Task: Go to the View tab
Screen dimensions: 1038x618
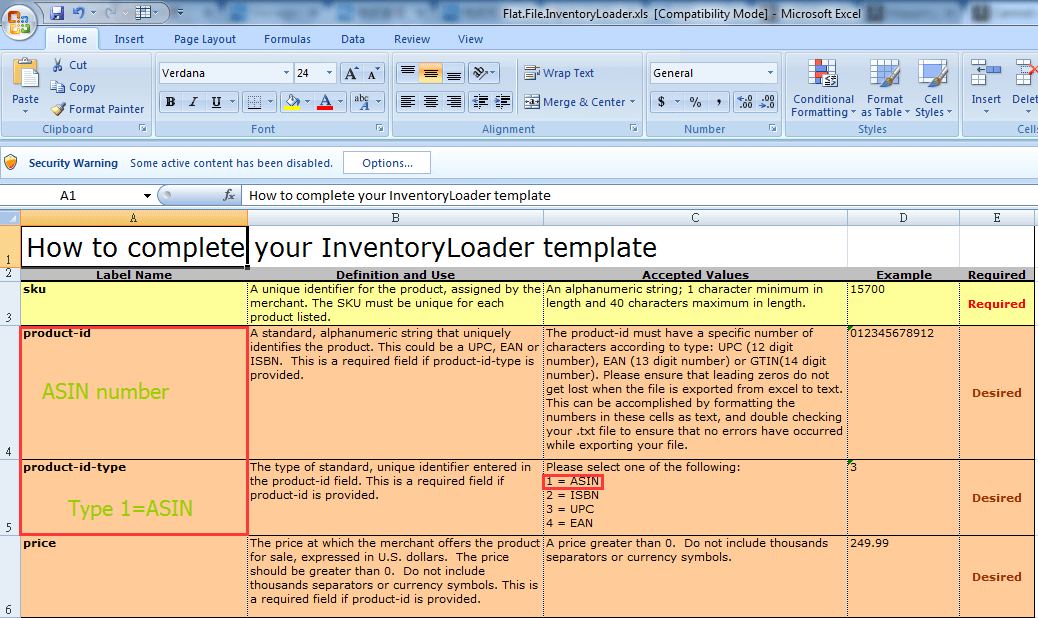Action: point(470,39)
